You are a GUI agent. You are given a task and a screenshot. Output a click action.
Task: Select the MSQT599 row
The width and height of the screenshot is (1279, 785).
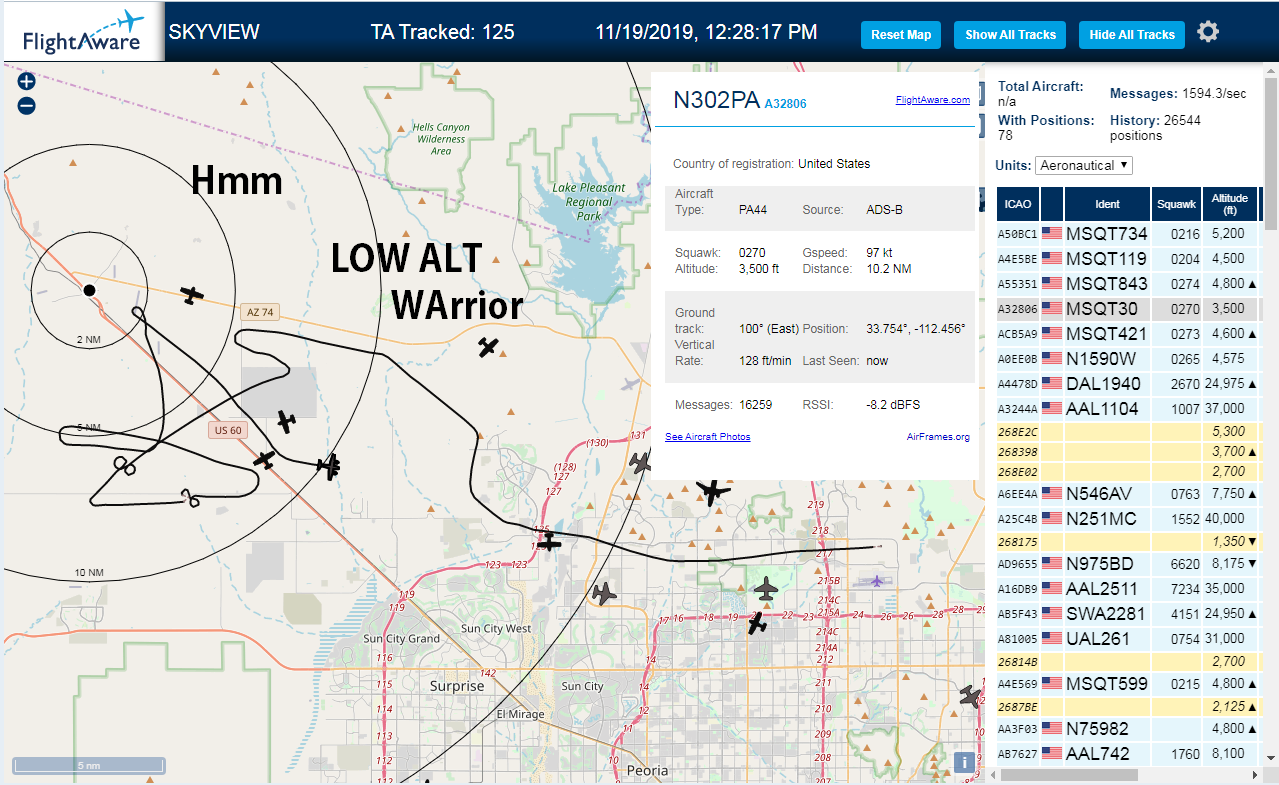pyautogui.click(x=1128, y=684)
